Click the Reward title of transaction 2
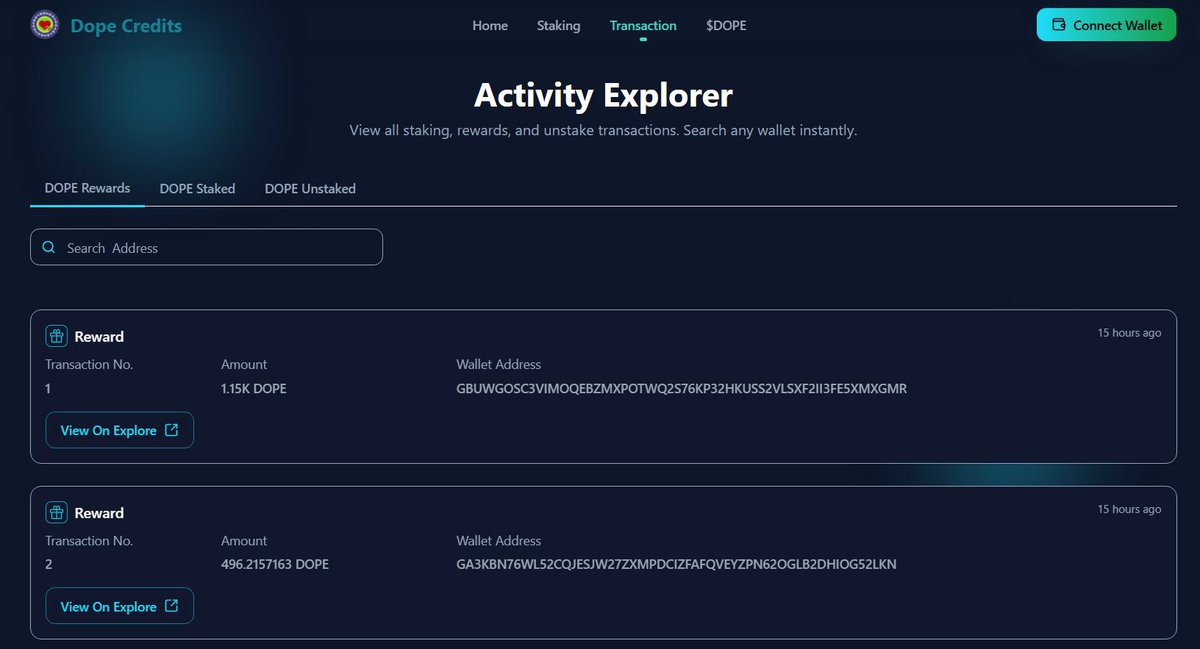 click(99, 513)
